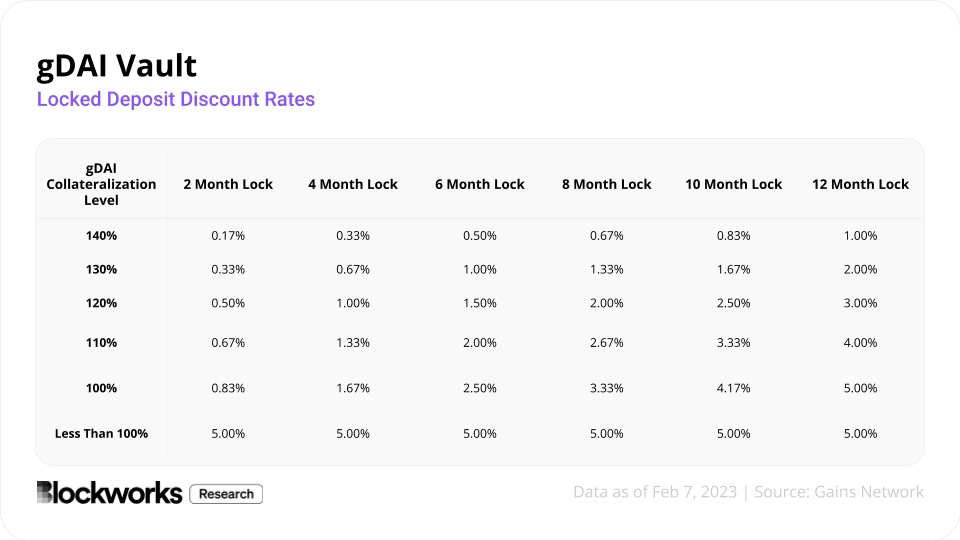
Task: Click the Locked Deposit Discount Rates subtitle
Action: 176,99
